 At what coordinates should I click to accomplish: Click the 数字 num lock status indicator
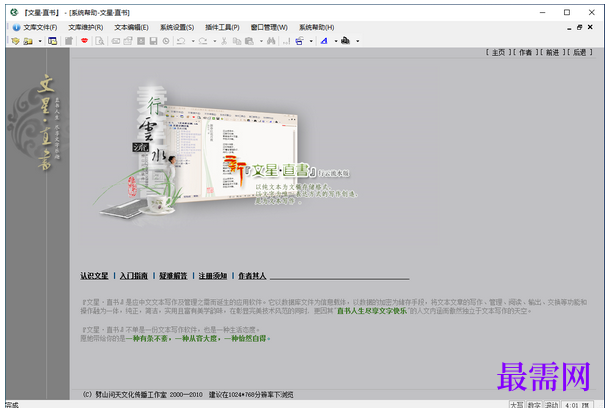pyautogui.click(x=534, y=405)
